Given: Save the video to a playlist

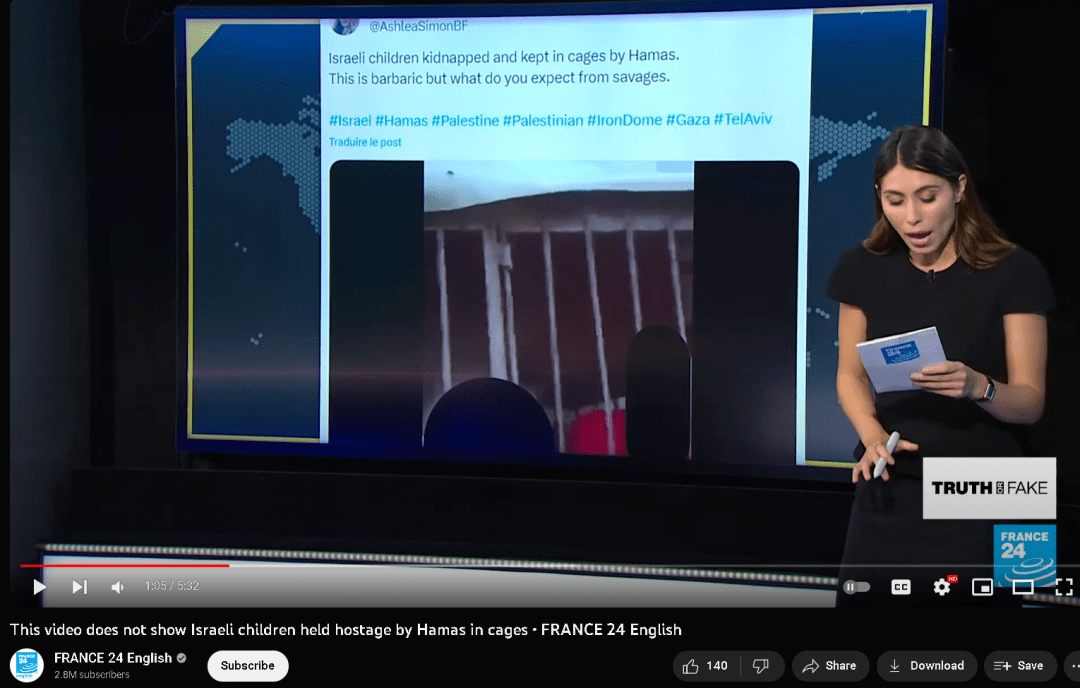Looking at the screenshot, I should [1019, 665].
